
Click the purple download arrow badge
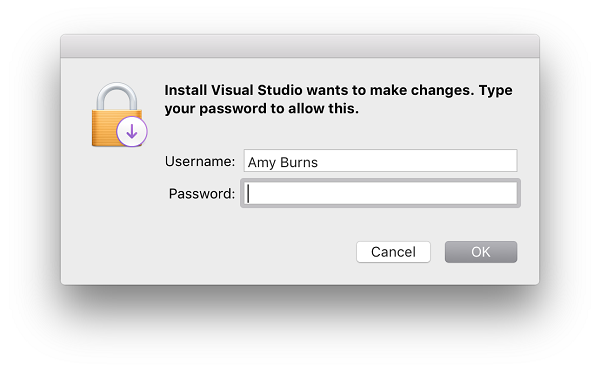132,132
